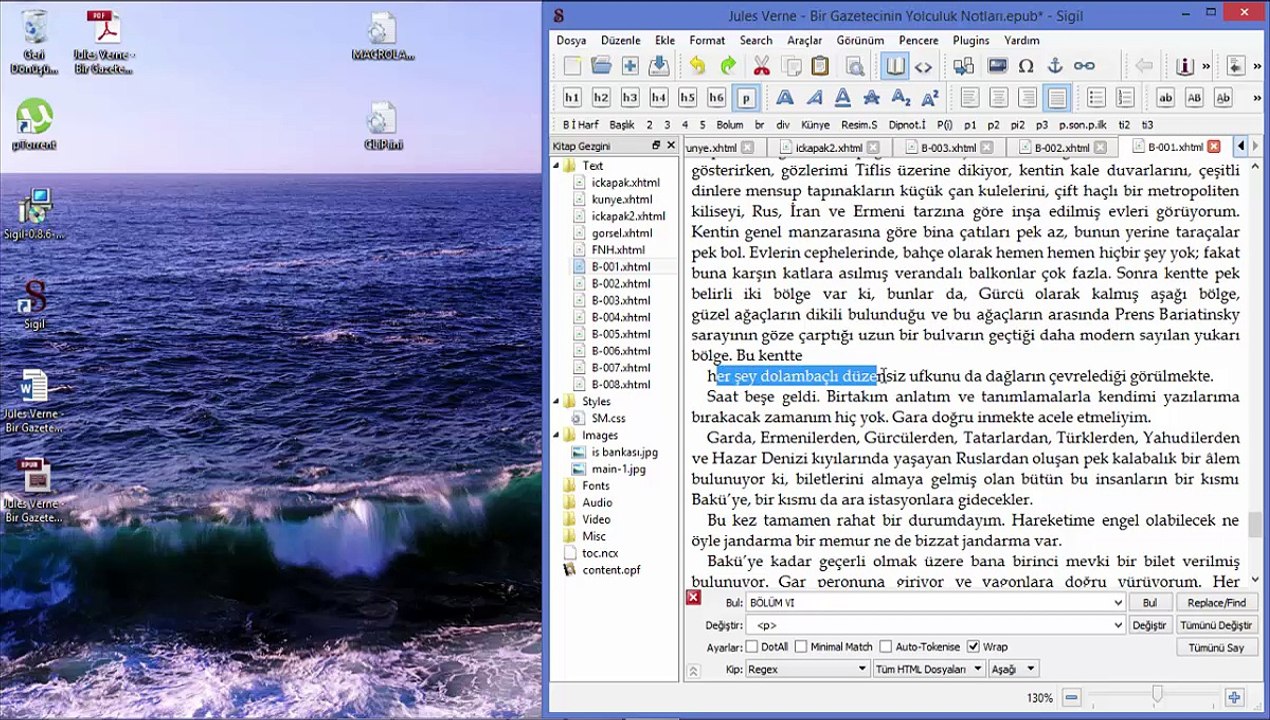
Task: Apply h1 heading style
Action: click(x=572, y=98)
